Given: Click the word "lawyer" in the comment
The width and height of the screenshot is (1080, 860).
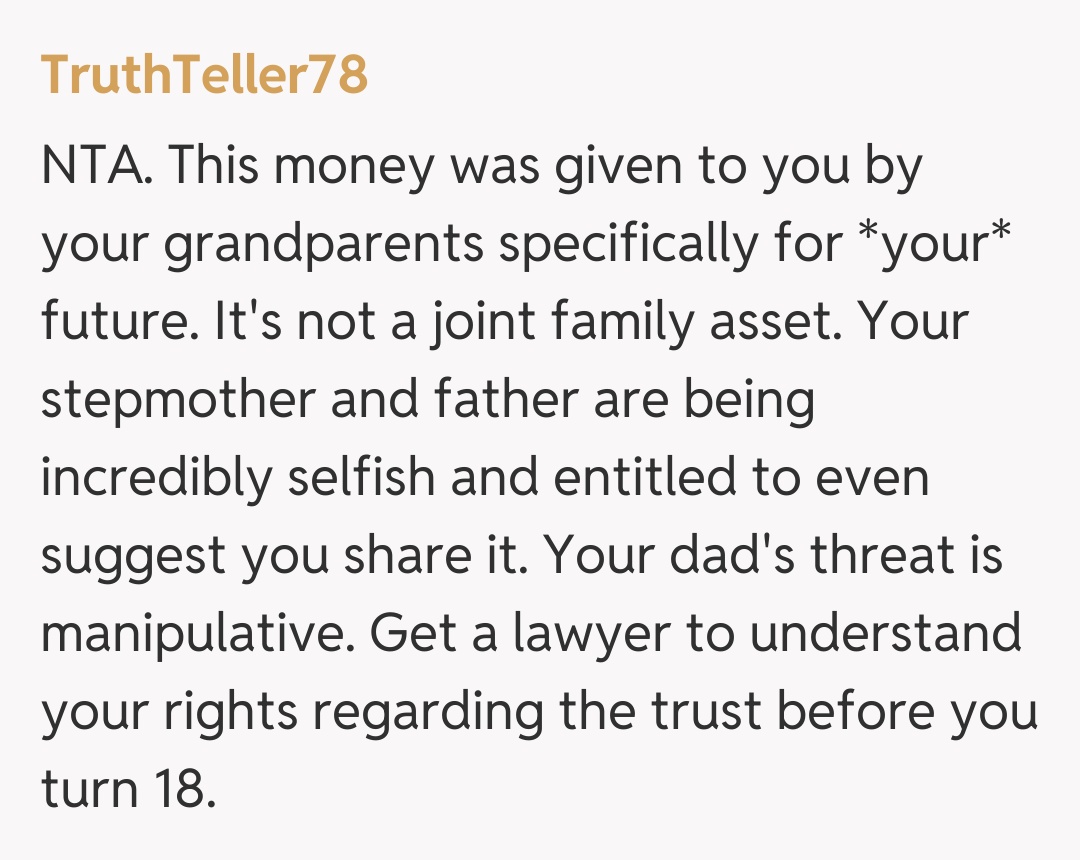Looking at the screenshot, I should (x=583, y=635).
